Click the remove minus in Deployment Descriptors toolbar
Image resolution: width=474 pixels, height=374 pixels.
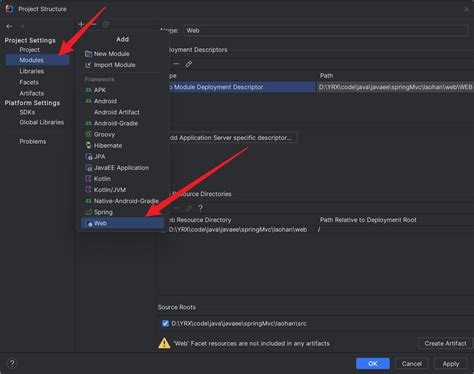[176, 64]
